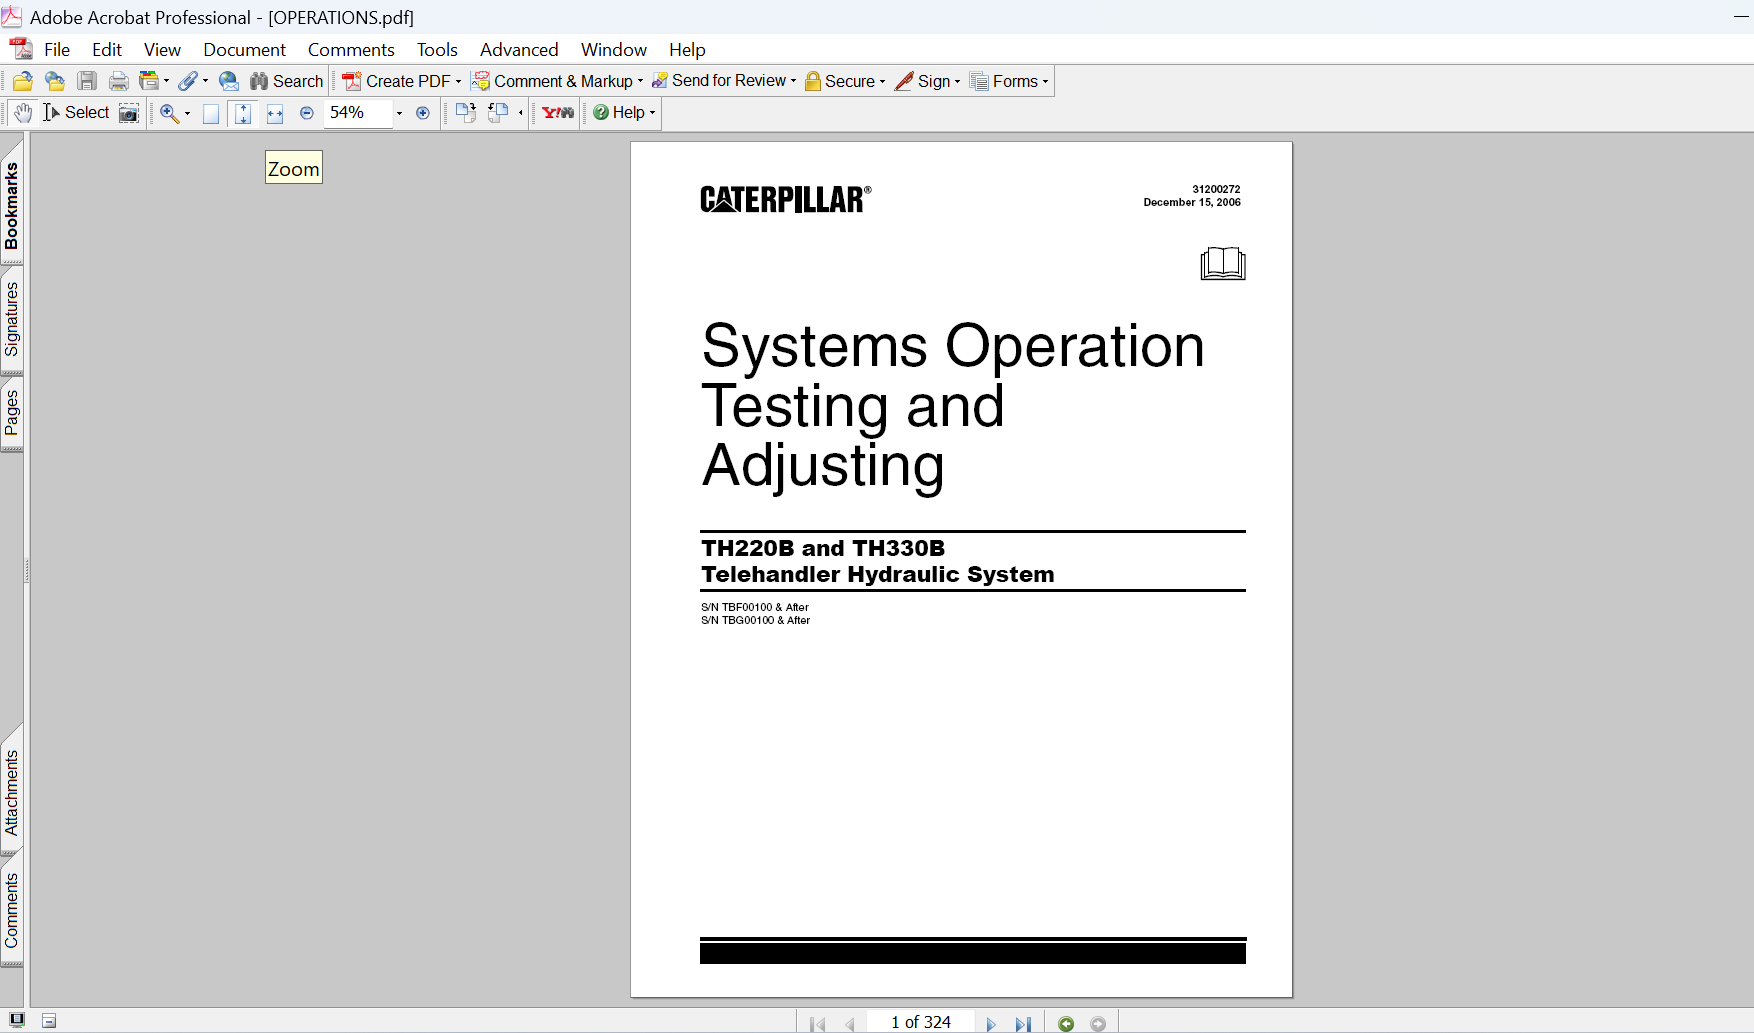Click the Save floppy disk icon
The height and width of the screenshot is (1033, 1754).
click(x=87, y=81)
